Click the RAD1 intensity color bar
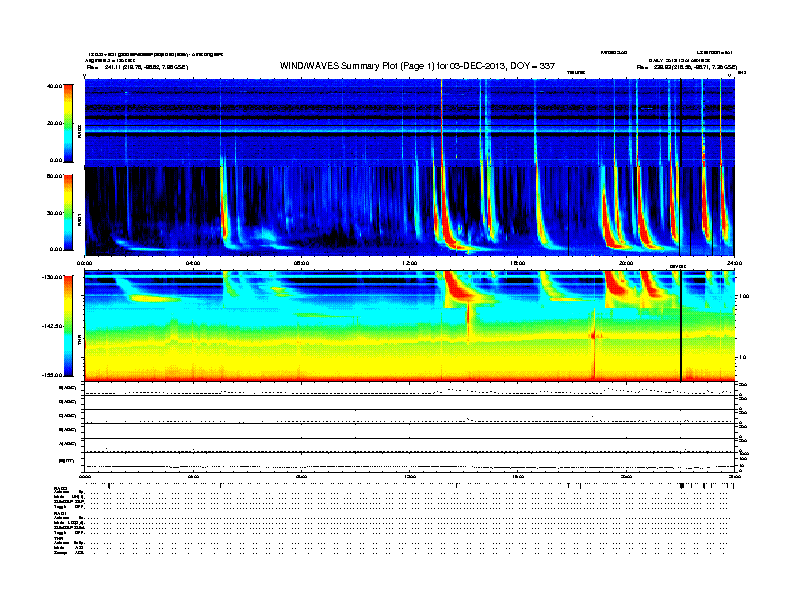Image resolution: width=792 pixels, height=612 pixels. pos(68,213)
